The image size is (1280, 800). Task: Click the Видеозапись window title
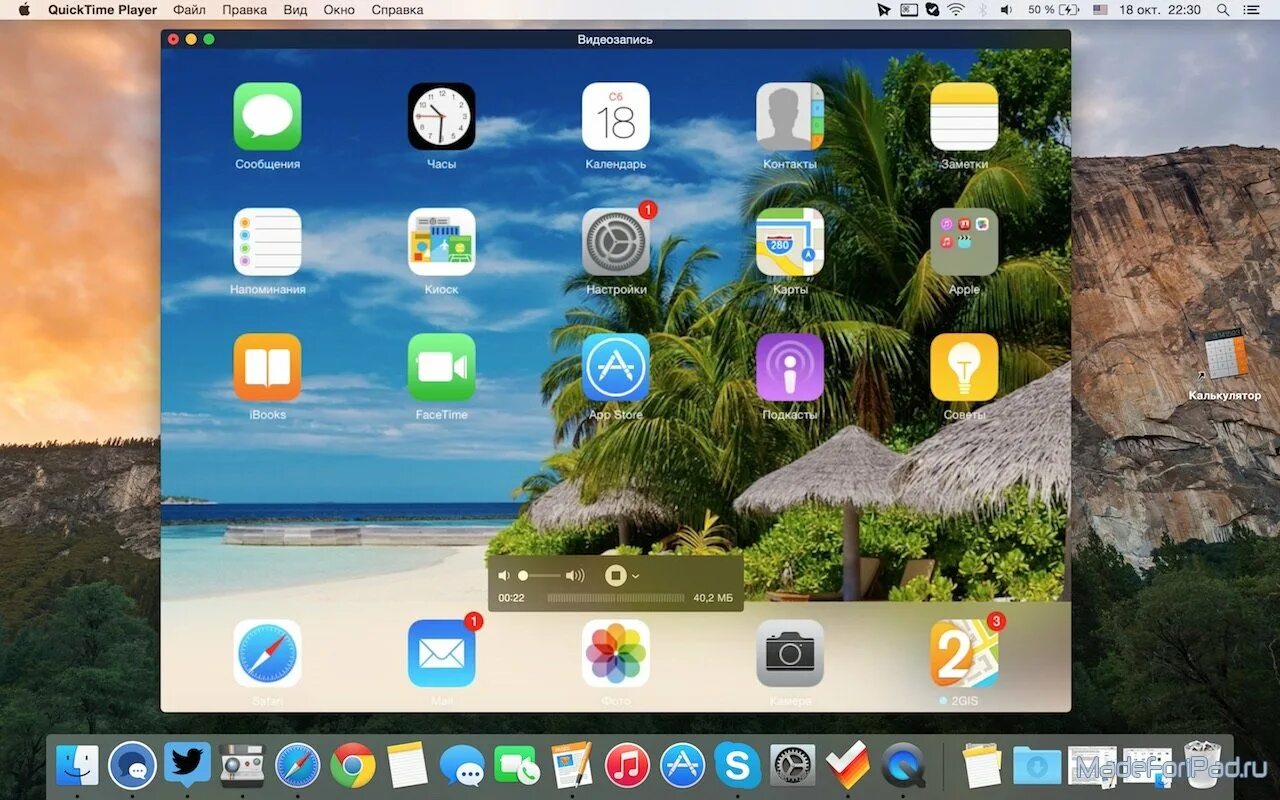615,39
